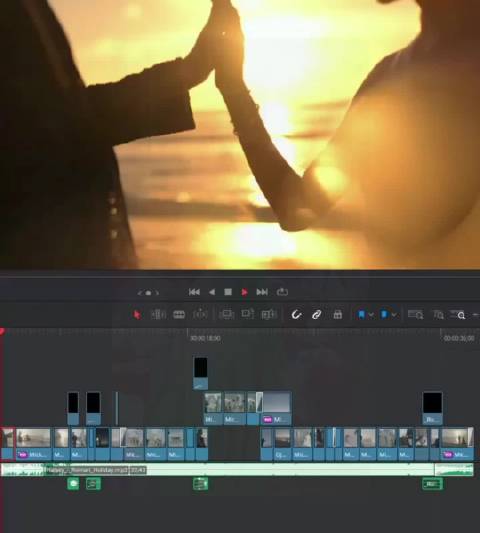Open the flag color dropdown arrow
Screen dimensions: 480x533
[371, 315]
